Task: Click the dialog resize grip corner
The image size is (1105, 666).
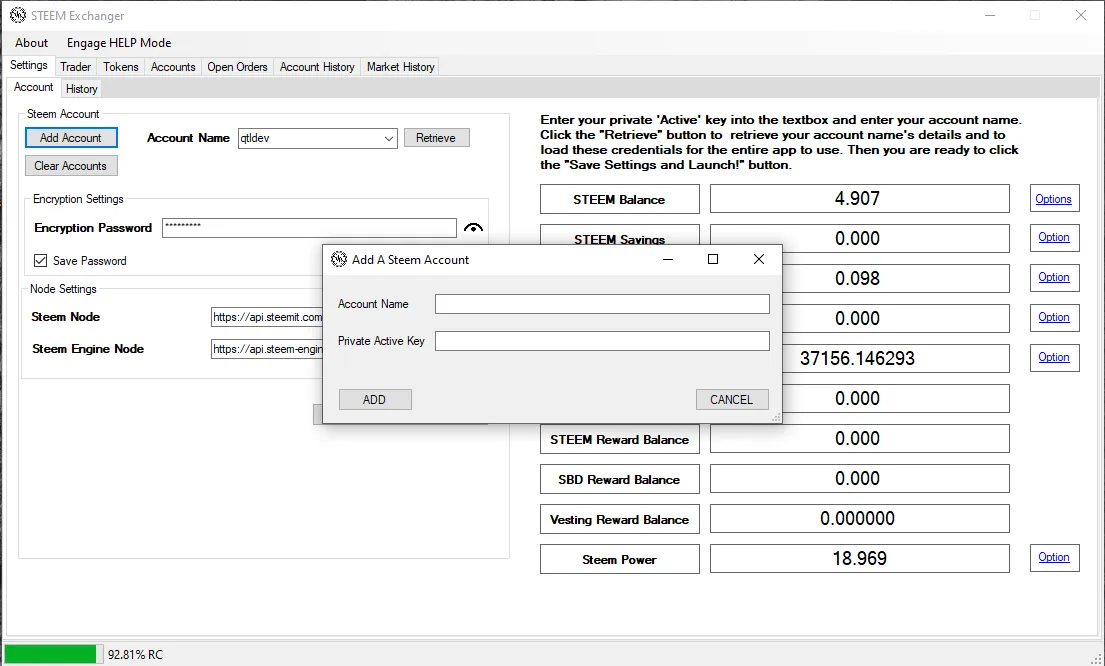Action: coord(775,417)
